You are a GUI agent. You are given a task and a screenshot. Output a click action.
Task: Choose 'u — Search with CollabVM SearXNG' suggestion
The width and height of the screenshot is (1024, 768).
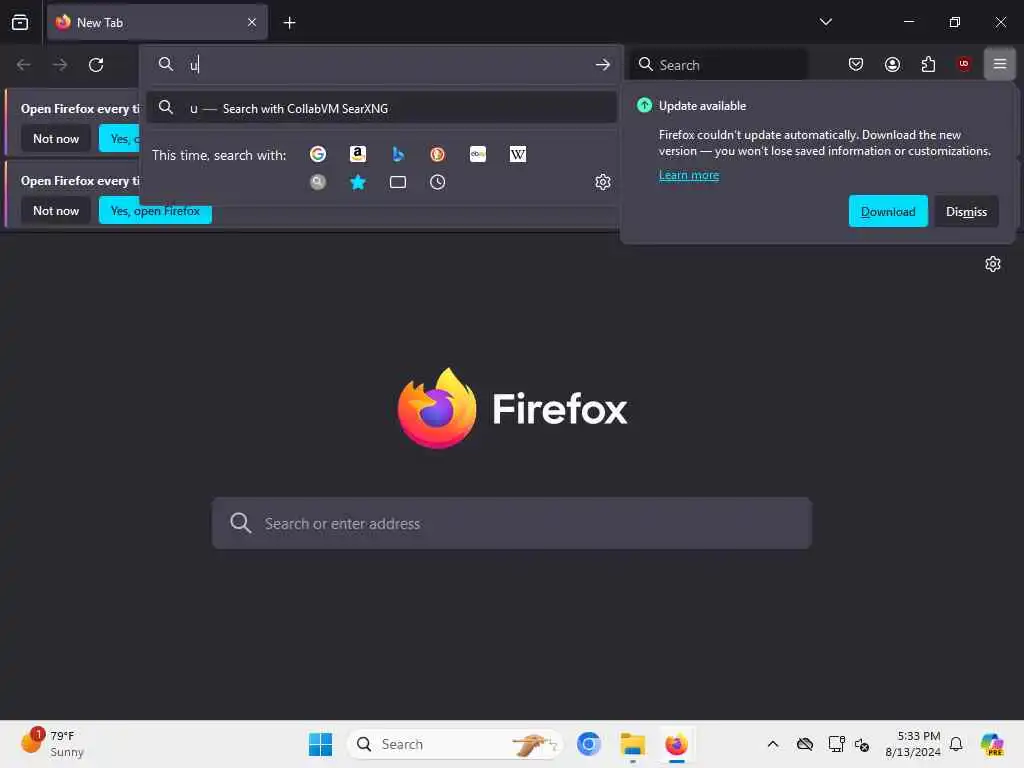(382, 108)
